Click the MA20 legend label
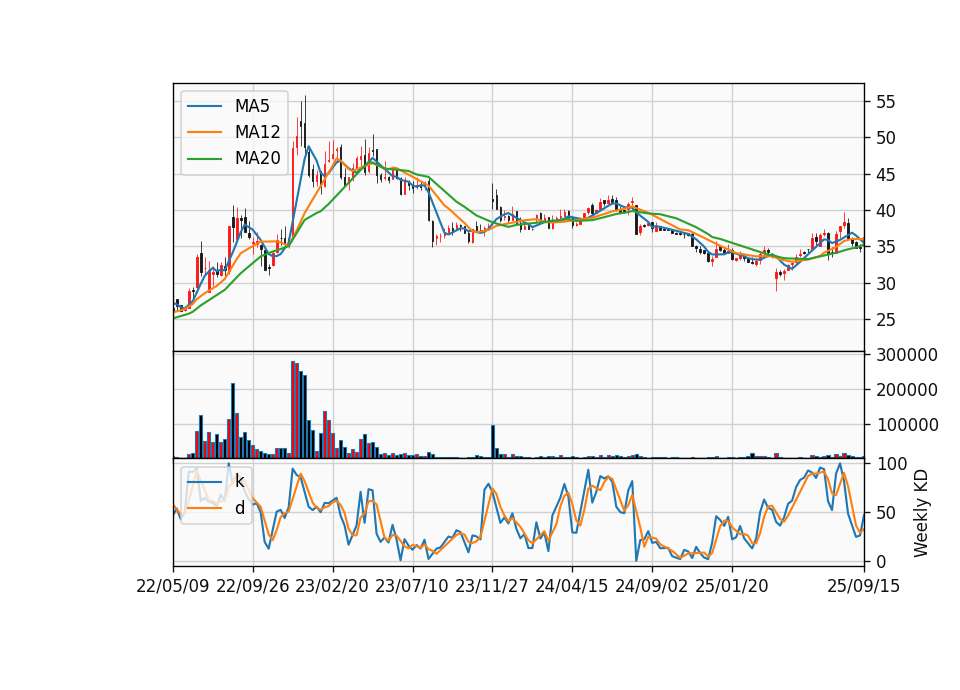The height and width of the screenshot is (690, 960). tap(257, 158)
